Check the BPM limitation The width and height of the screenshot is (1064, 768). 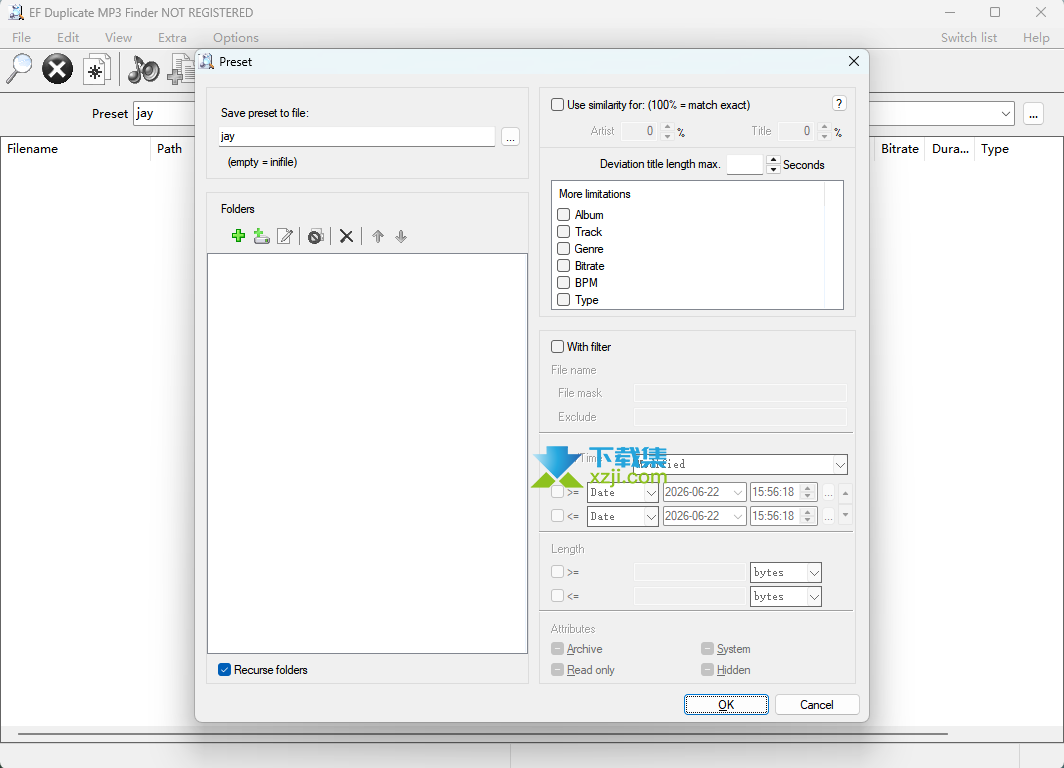tap(563, 282)
